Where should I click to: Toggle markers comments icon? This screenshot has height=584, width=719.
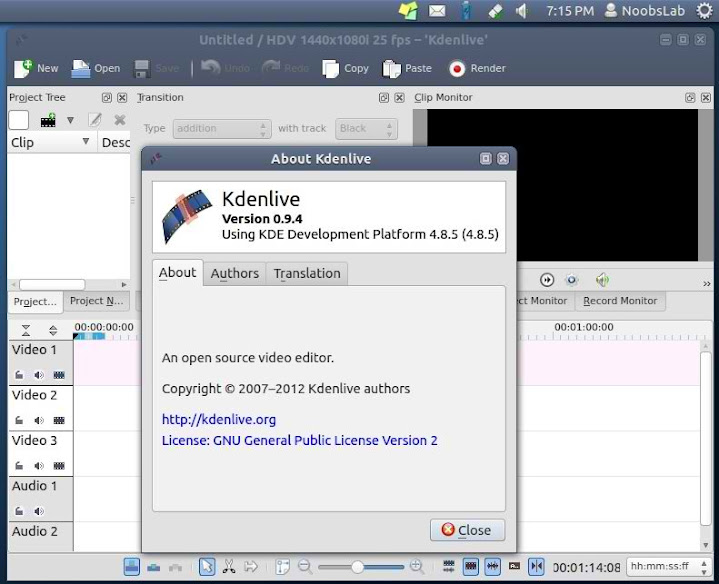pos(514,567)
